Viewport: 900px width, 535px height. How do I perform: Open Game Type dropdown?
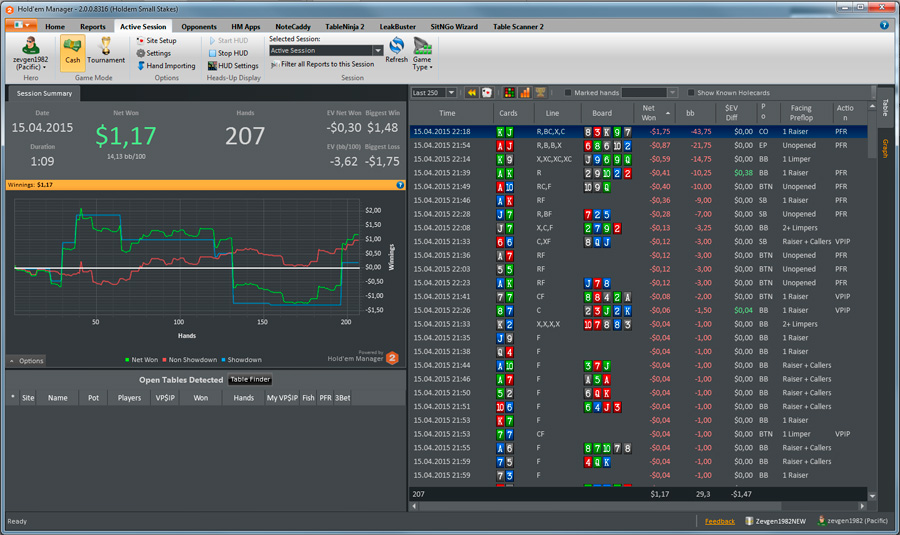422,54
